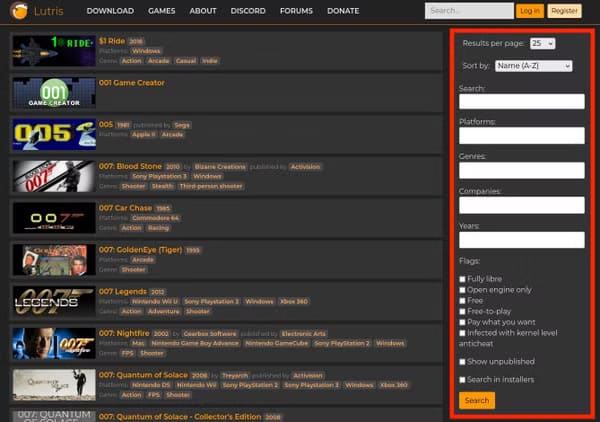Click the Sega publisher tag
This screenshot has width=600, height=422.
182,125
